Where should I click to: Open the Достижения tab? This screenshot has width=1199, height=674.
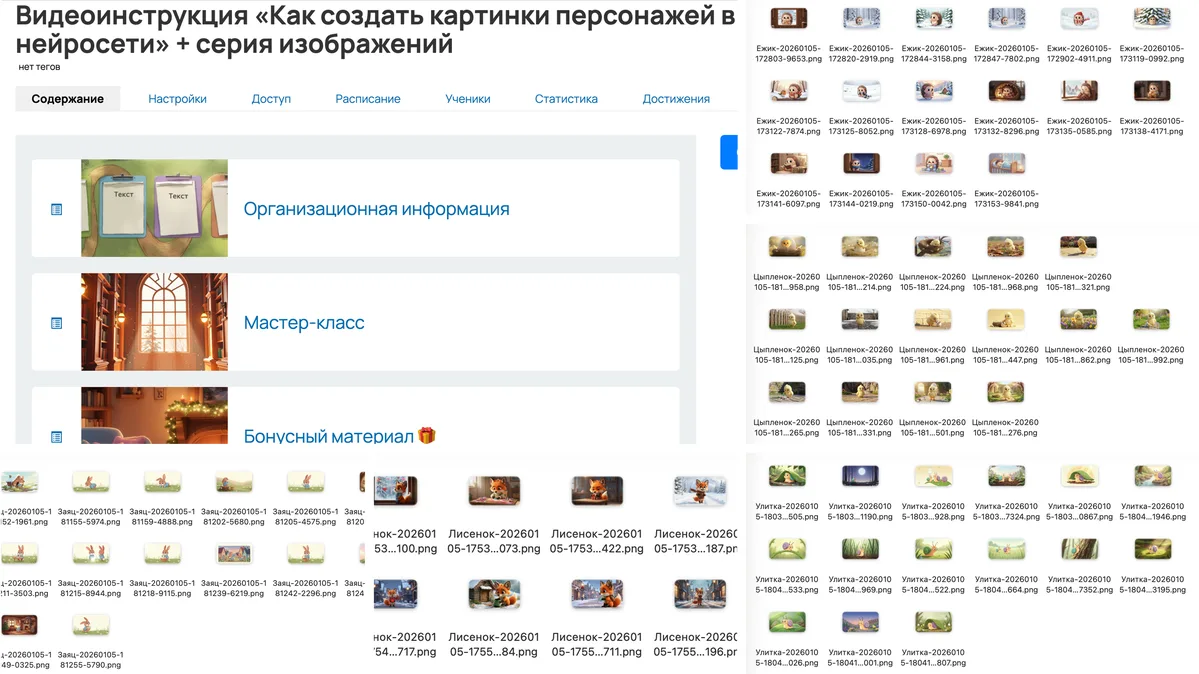pos(676,99)
